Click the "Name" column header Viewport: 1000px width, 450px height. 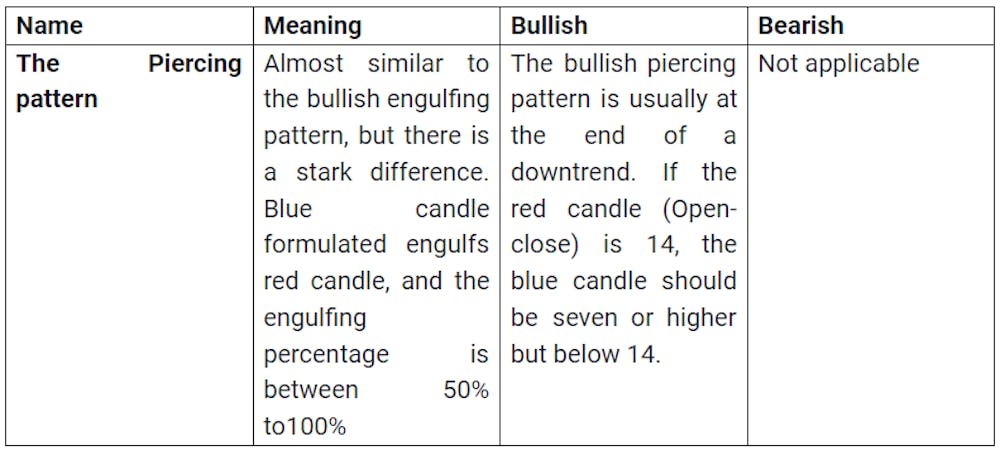point(50,25)
